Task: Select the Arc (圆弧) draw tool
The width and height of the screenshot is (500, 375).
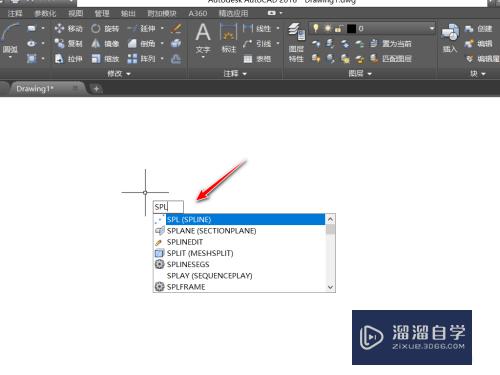Action: click(x=10, y=39)
